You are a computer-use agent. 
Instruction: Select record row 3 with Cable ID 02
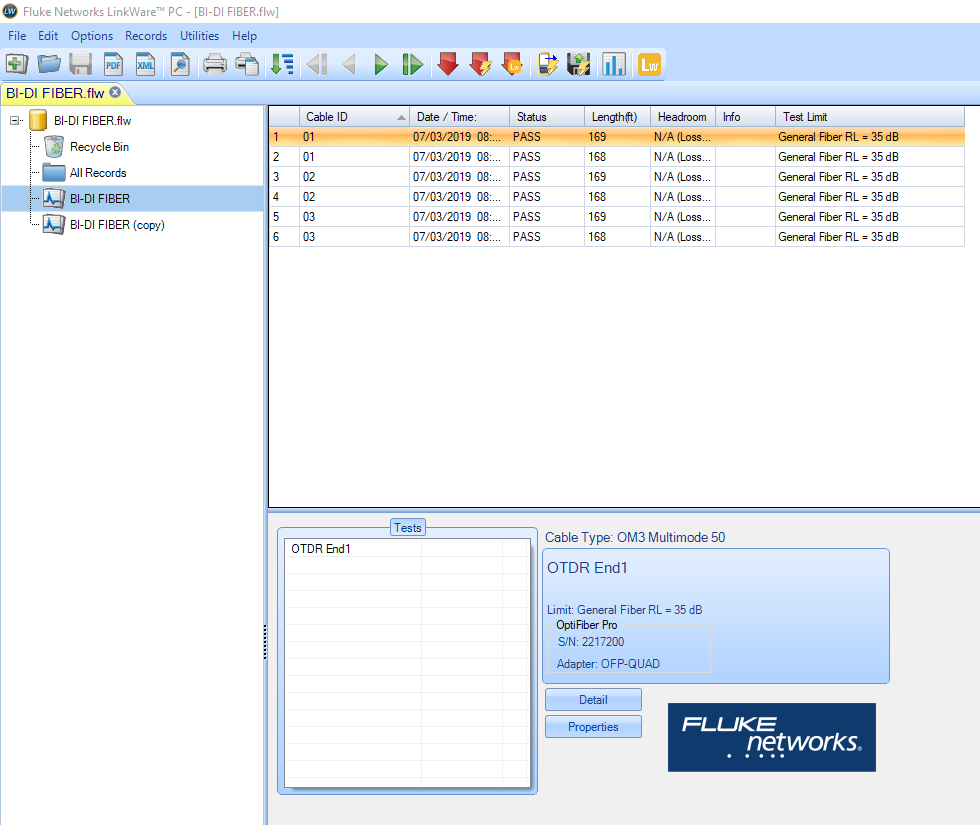(617, 177)
